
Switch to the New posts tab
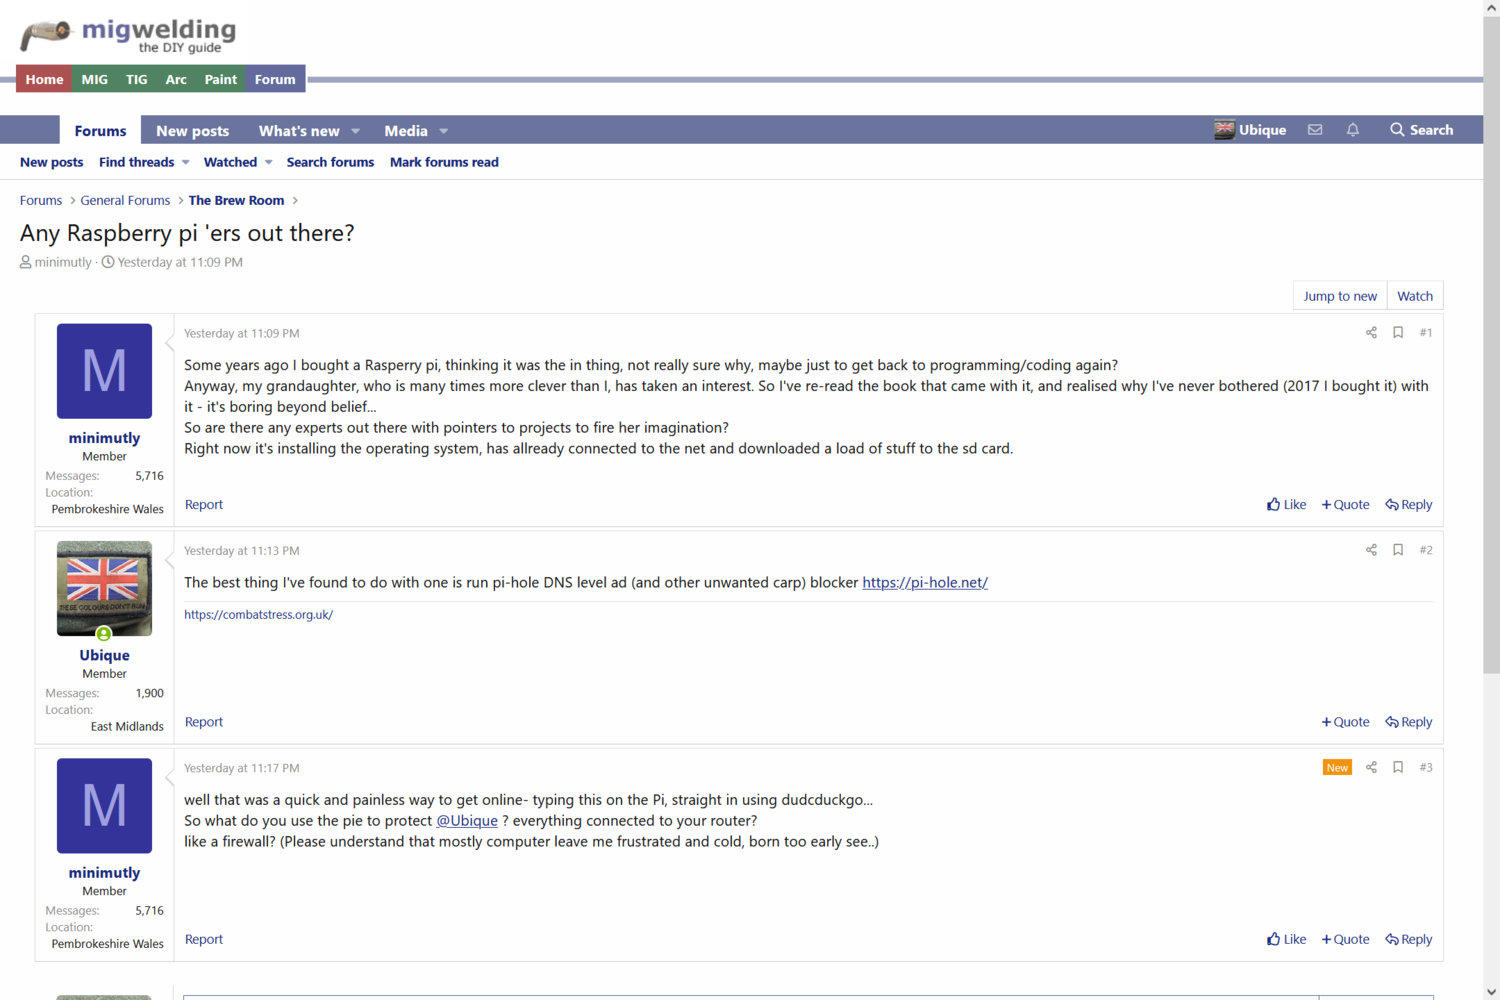point(192,131)
